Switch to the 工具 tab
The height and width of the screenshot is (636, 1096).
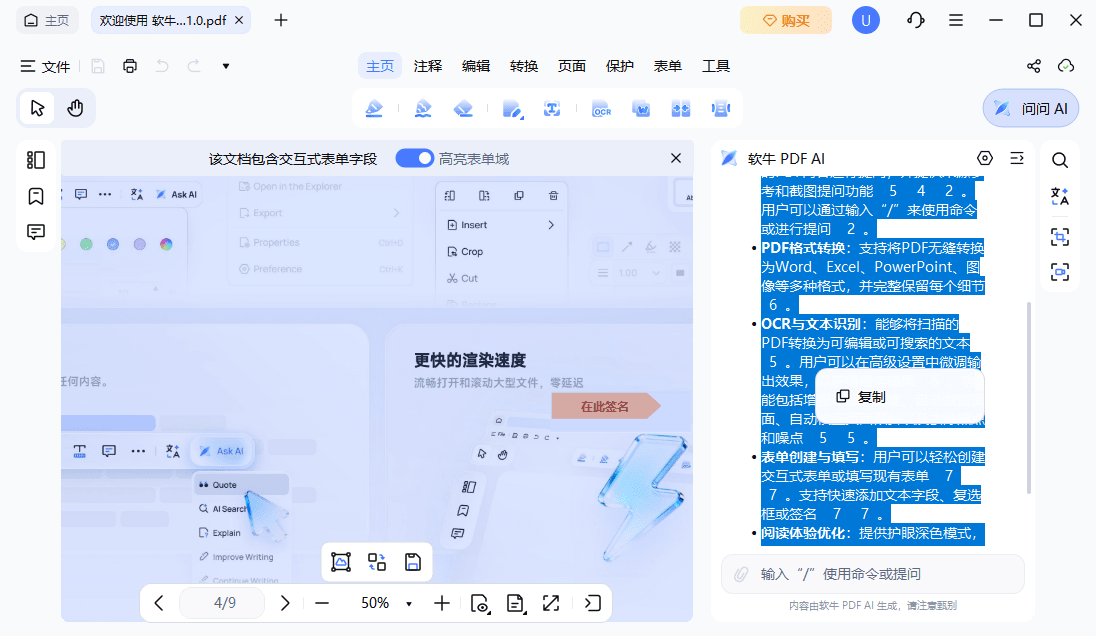(x=716, y=66)
